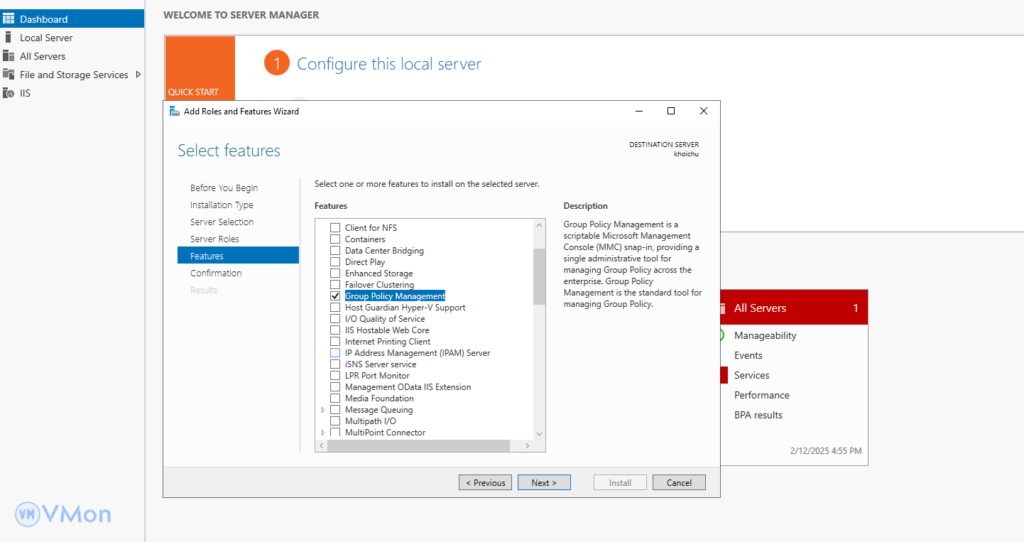Click the orange step 1 circle
1024x542 pixels.
[277, 63]
